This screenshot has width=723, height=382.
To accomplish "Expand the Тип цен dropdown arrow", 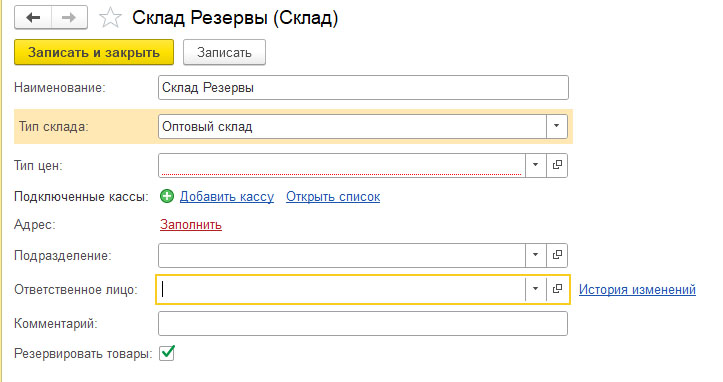I will [535, 165].
